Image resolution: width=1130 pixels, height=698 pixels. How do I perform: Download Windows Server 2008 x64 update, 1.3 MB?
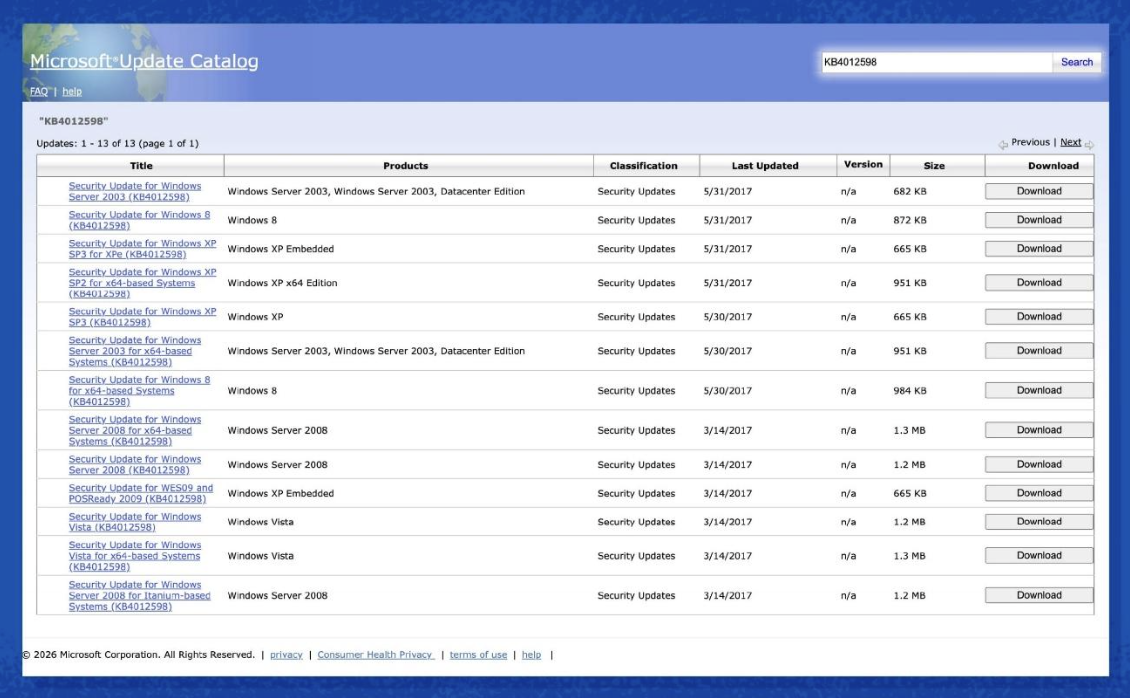click(x=1038, y=429)
